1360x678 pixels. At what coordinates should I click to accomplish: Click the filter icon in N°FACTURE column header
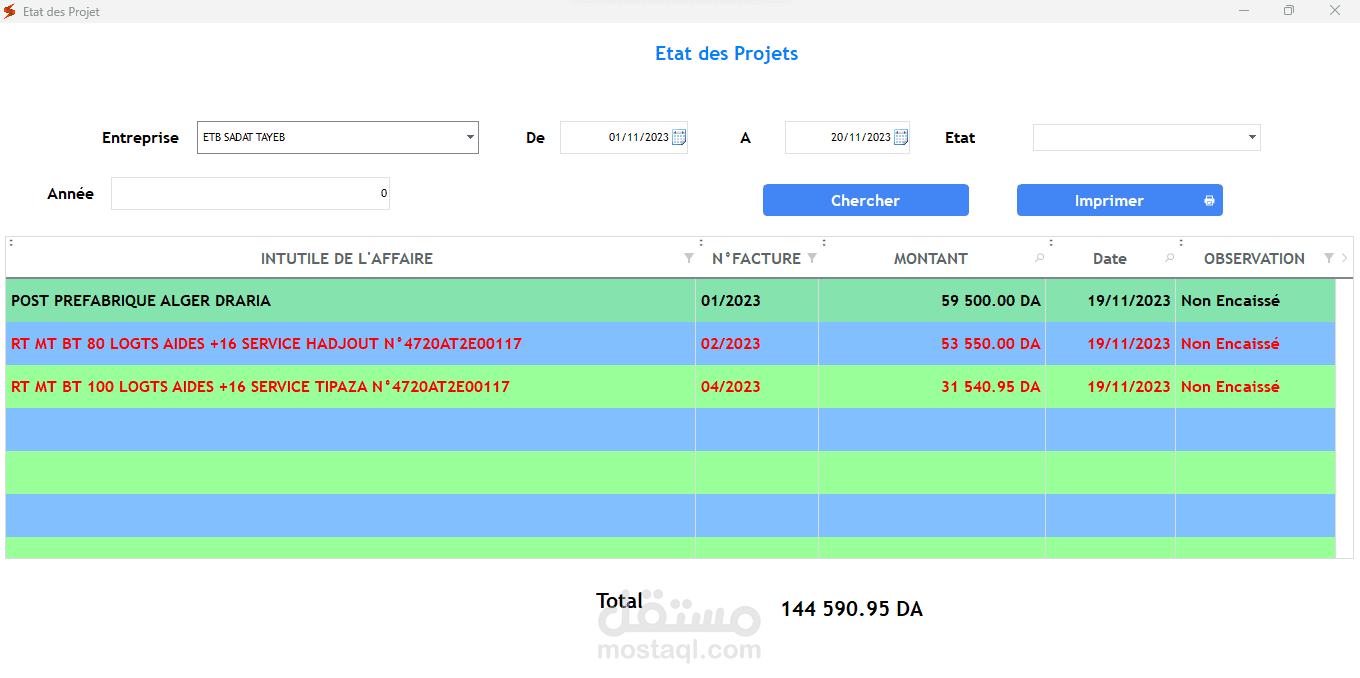point(812,258)
